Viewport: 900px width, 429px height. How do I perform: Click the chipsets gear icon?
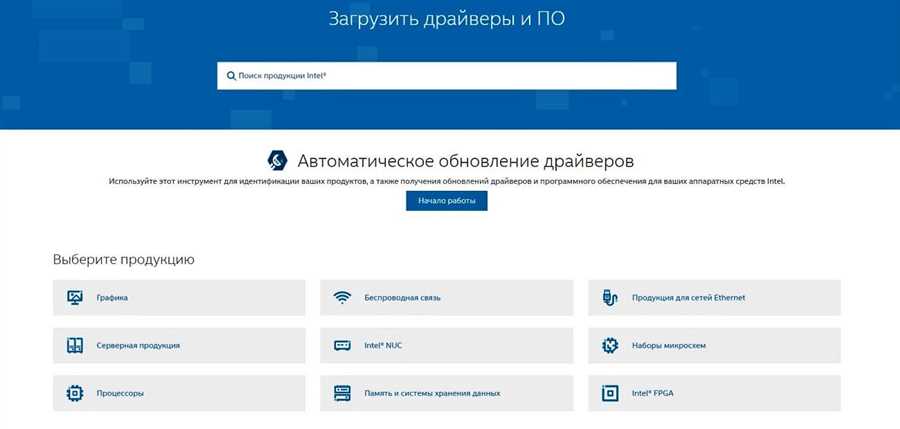click(x=609, y=345)
